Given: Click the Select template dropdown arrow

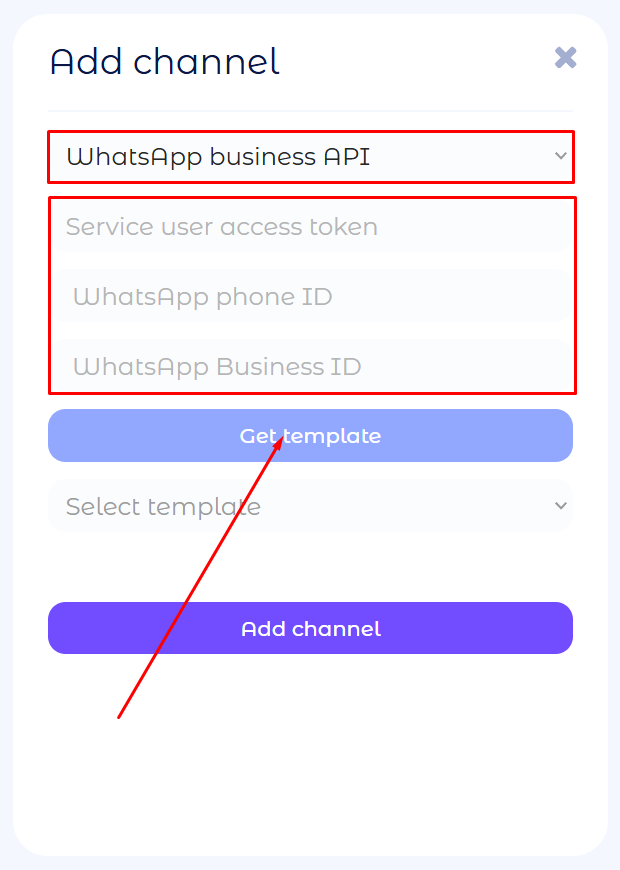Looking at the screenshot, I should [x=560, y=506].
